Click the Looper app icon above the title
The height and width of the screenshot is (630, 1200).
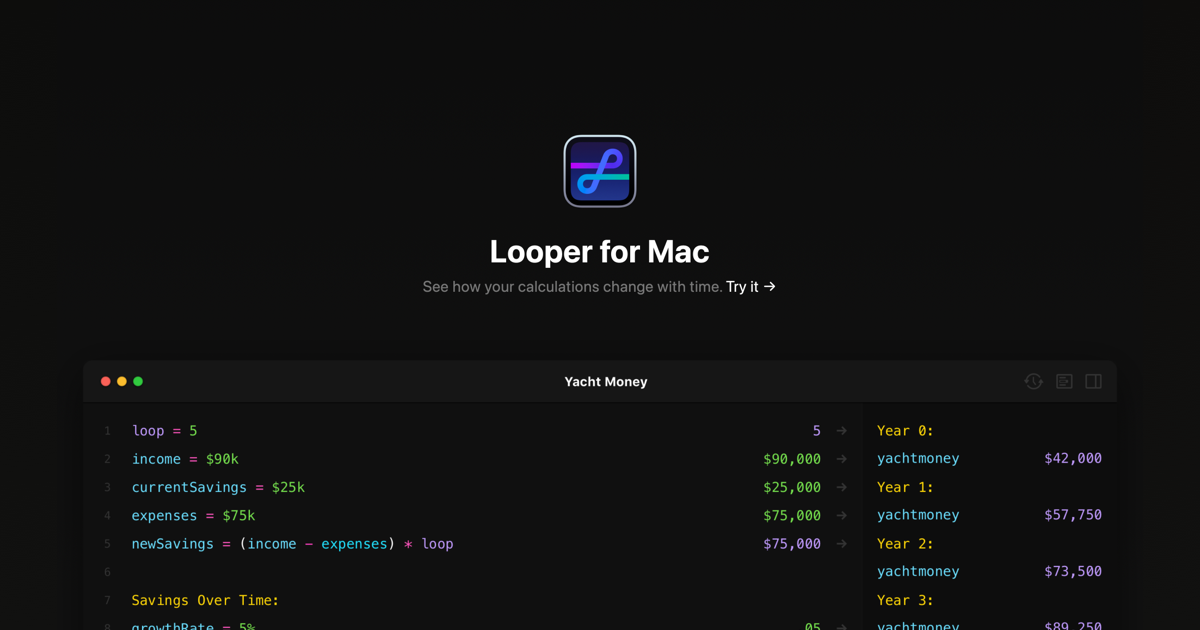599,170
